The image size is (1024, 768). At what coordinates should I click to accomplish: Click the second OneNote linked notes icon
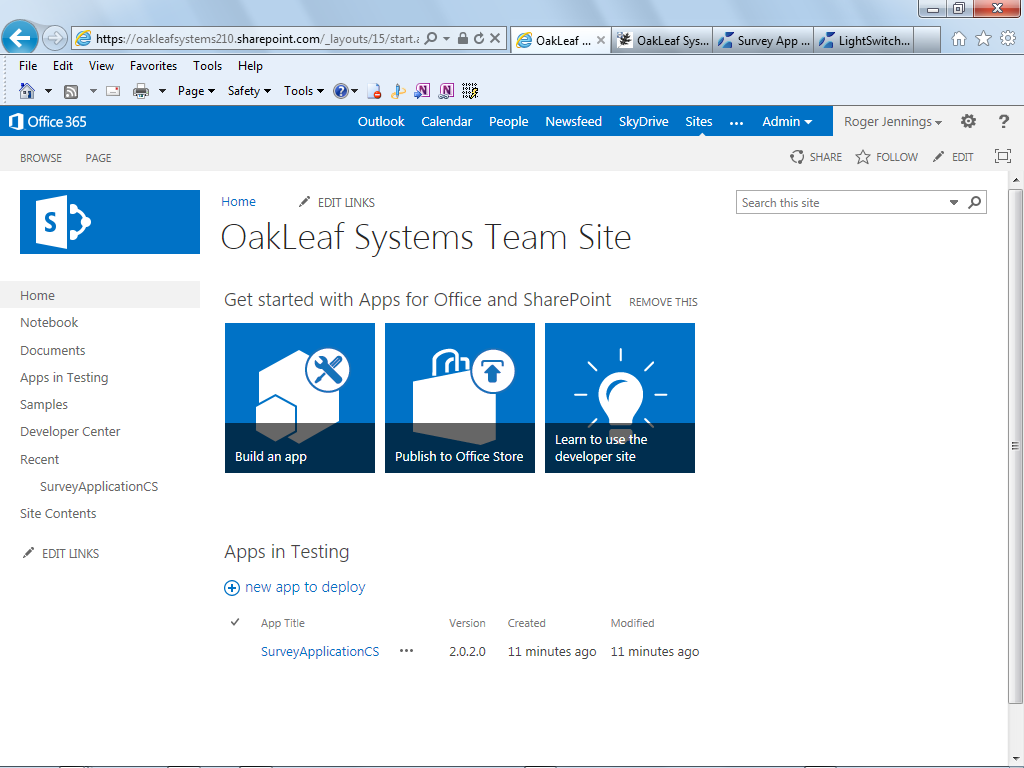447,91
